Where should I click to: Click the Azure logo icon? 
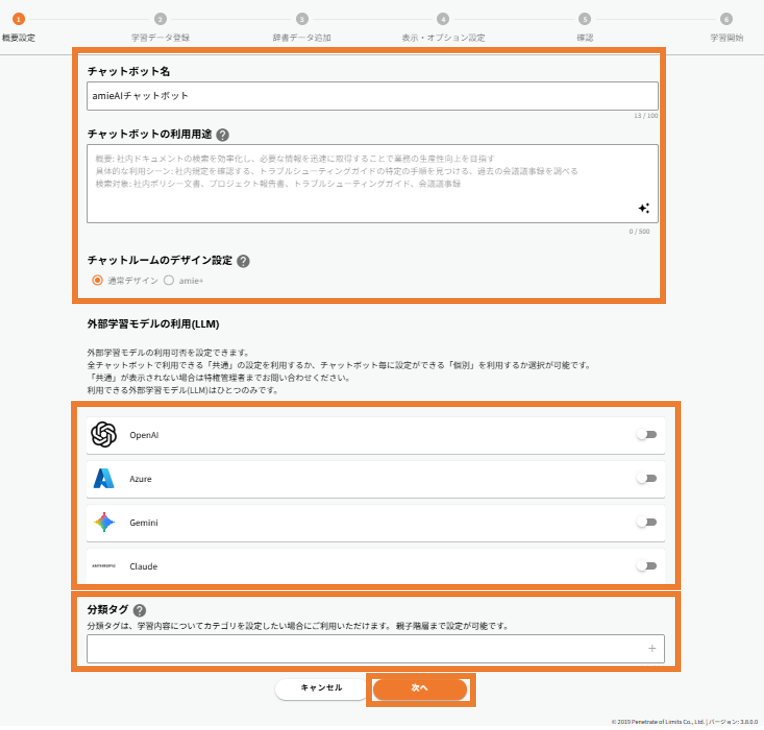104,479
